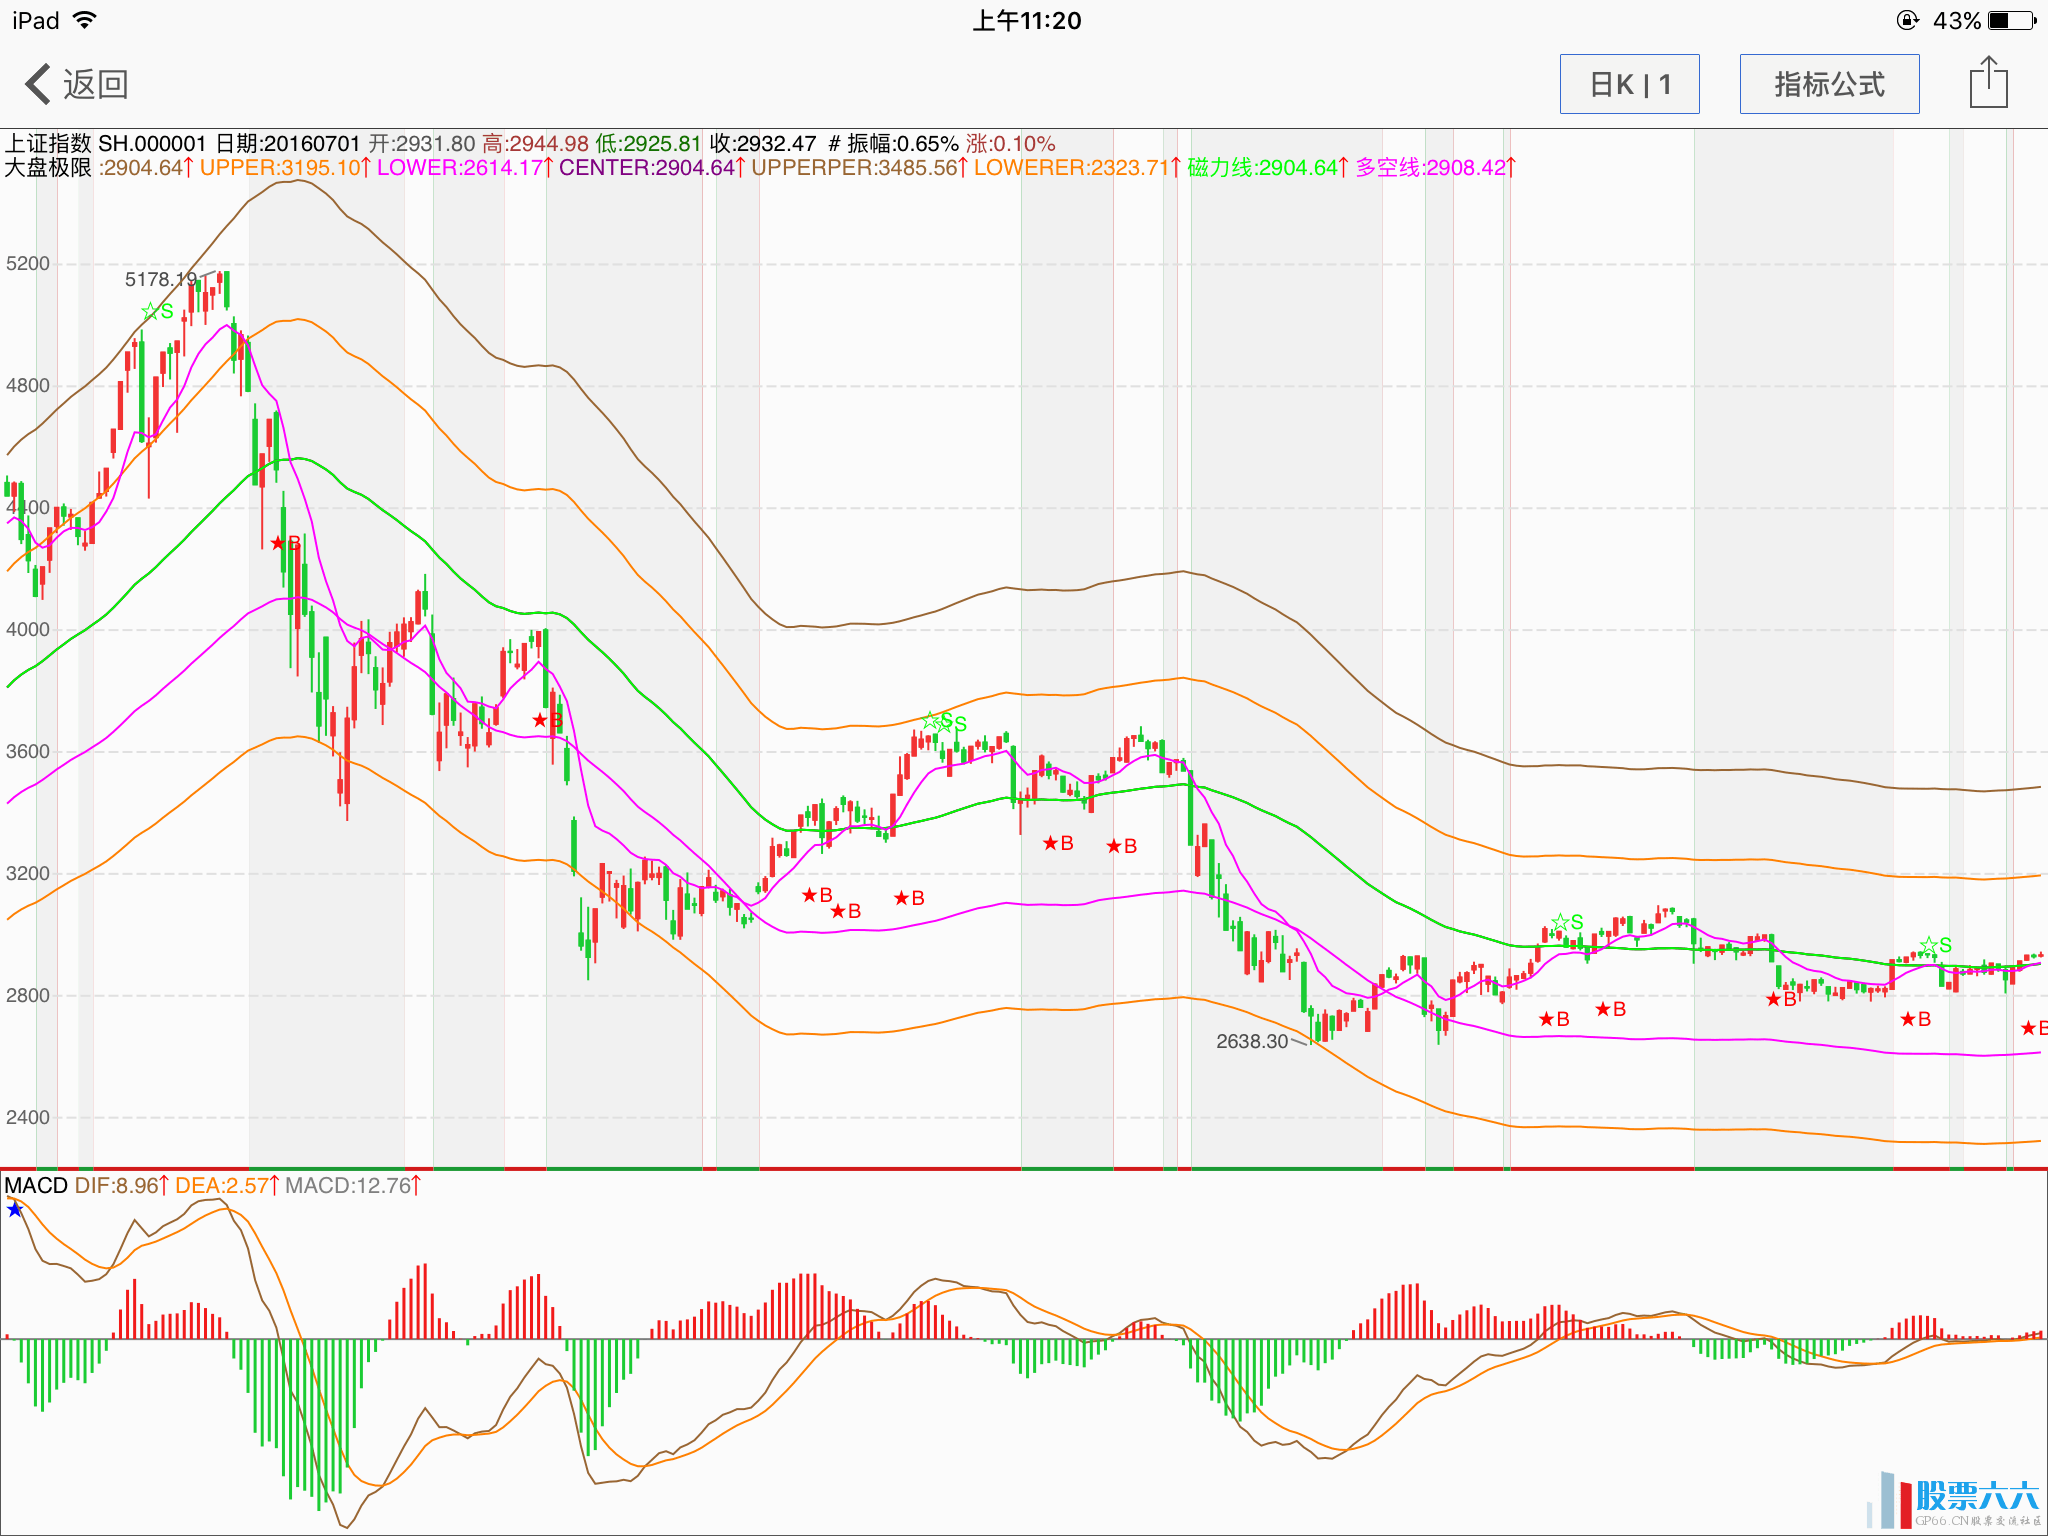Tap the MACD indicator title label
This screenshot has width=2048, height=1536.
pos(36,1186)
